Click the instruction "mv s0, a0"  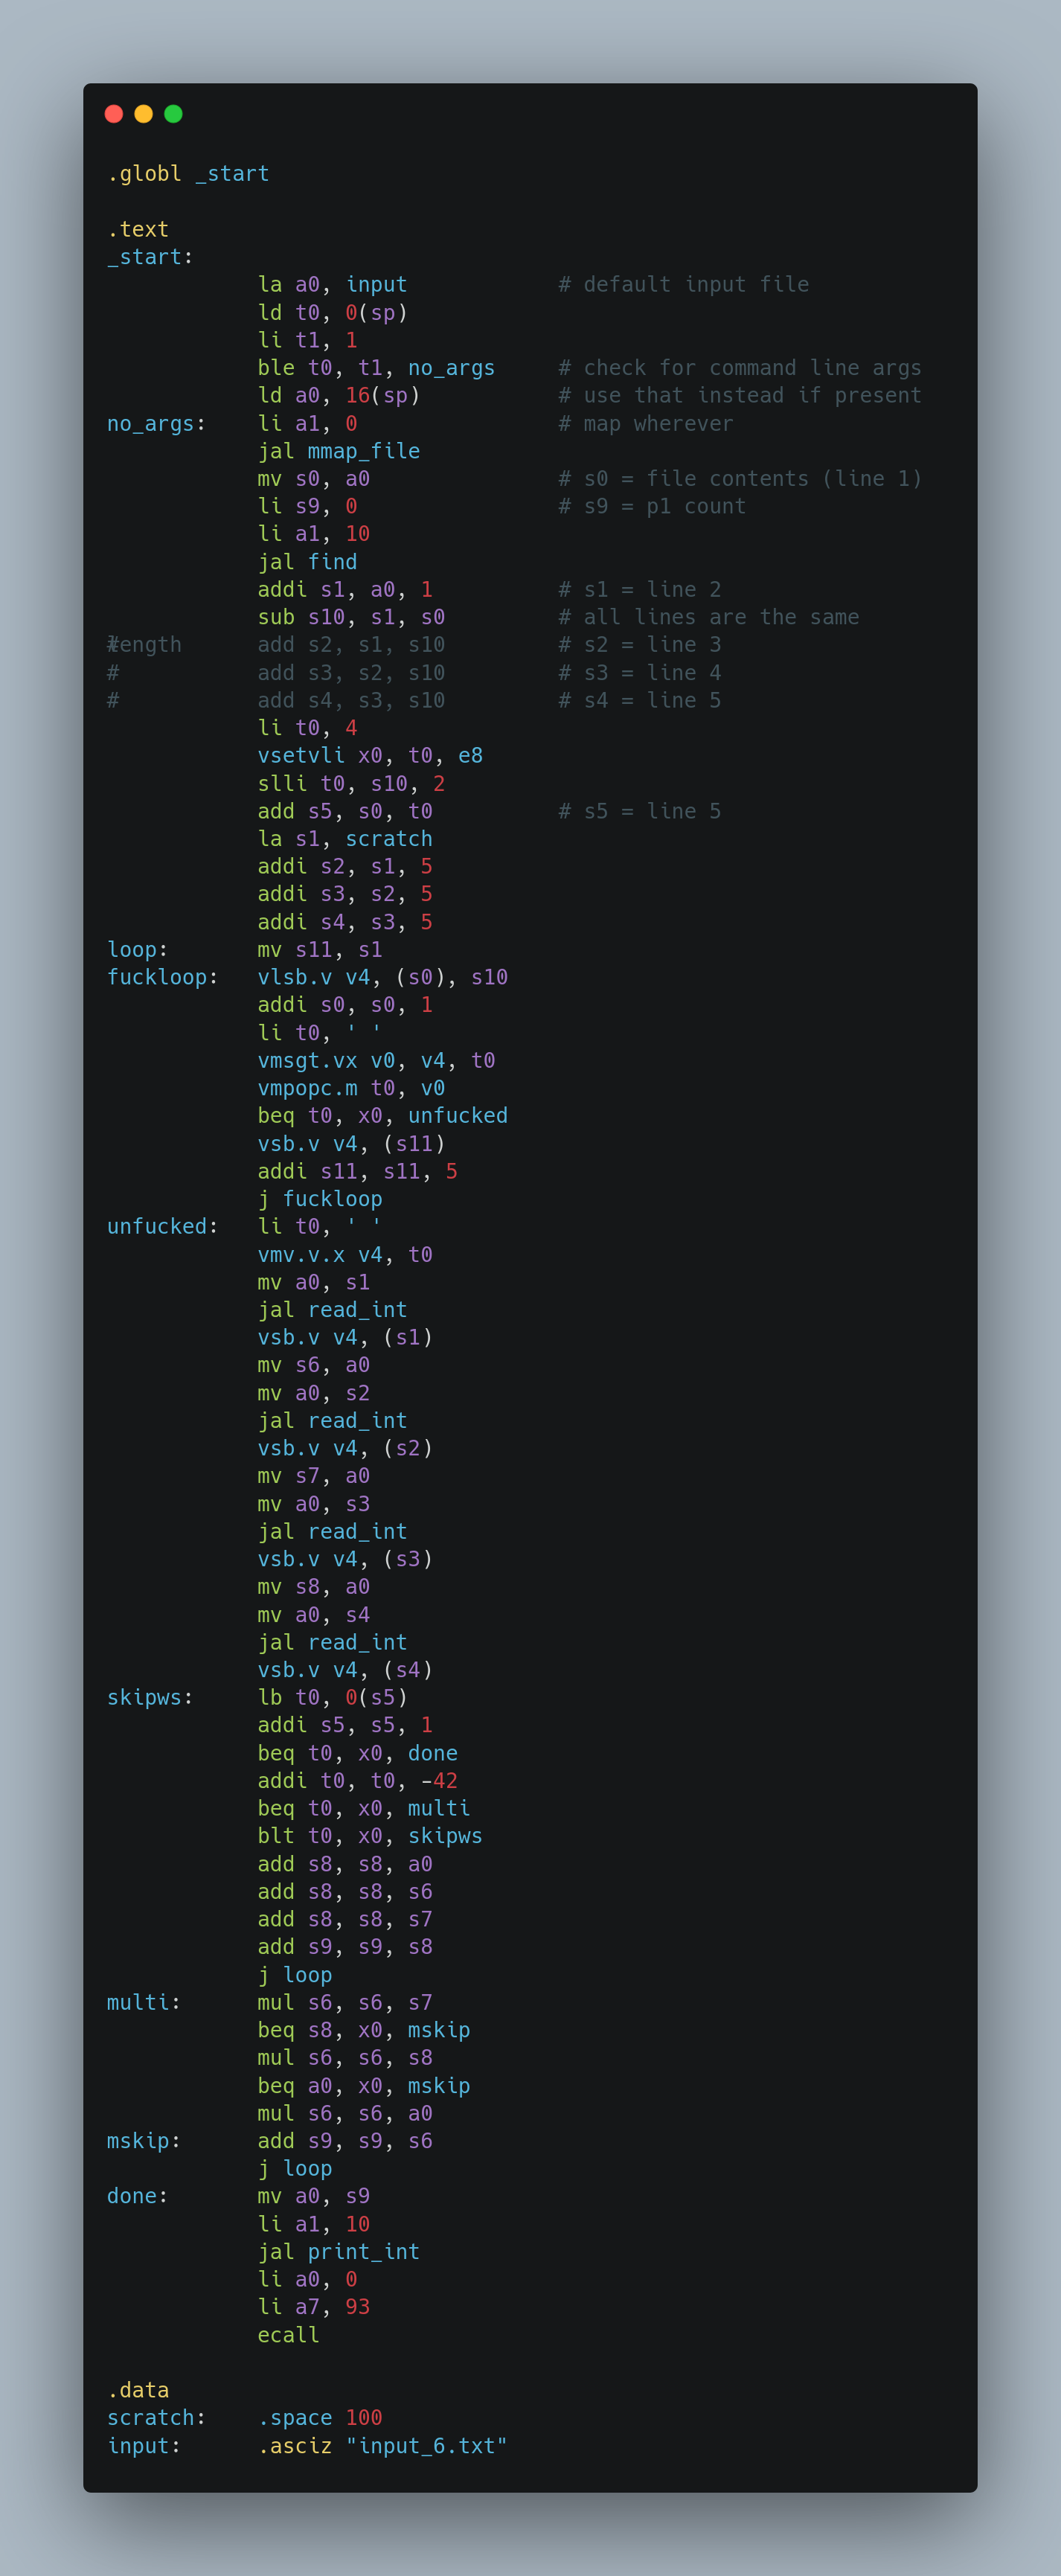click(314, 479)
